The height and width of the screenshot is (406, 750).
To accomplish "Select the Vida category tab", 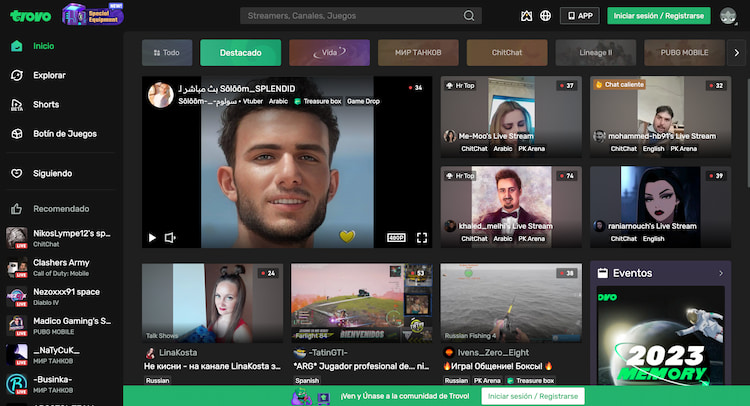I will coord(330,53).
